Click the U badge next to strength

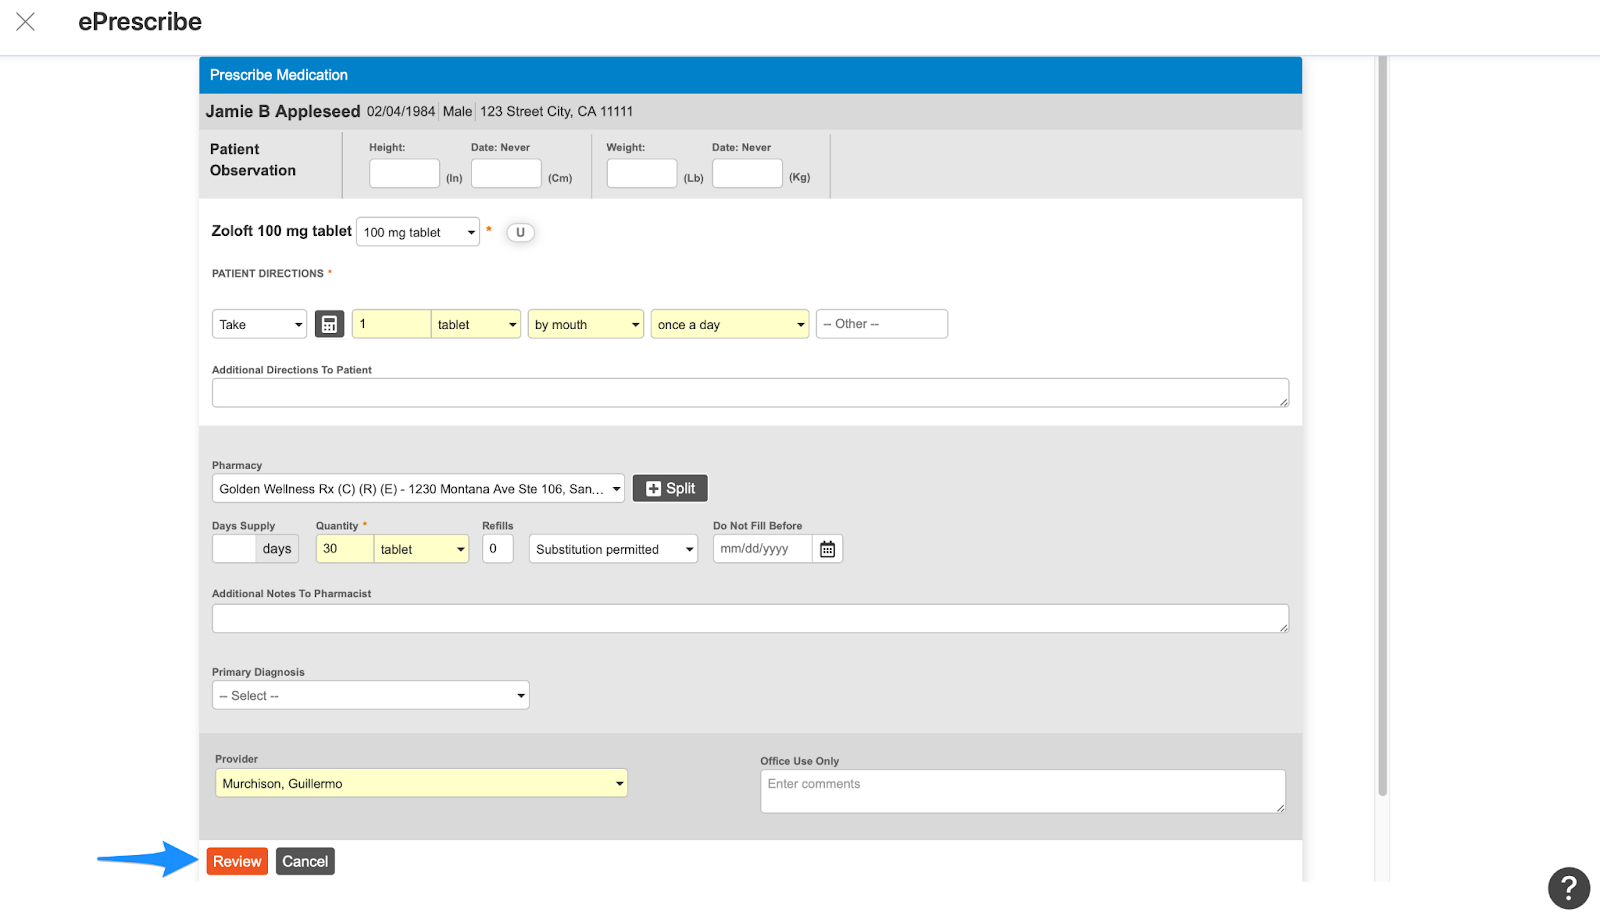click(520, 232)
